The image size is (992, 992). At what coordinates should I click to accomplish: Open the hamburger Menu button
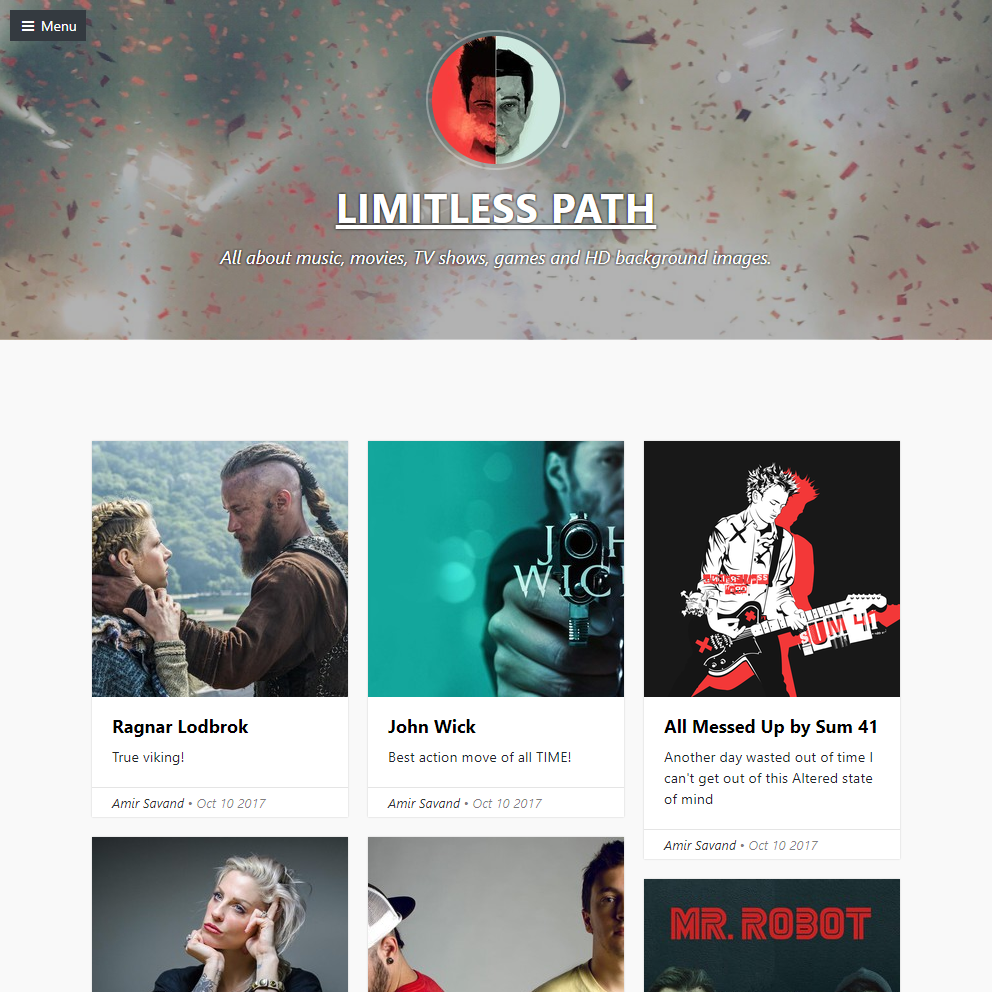[48, 26]
